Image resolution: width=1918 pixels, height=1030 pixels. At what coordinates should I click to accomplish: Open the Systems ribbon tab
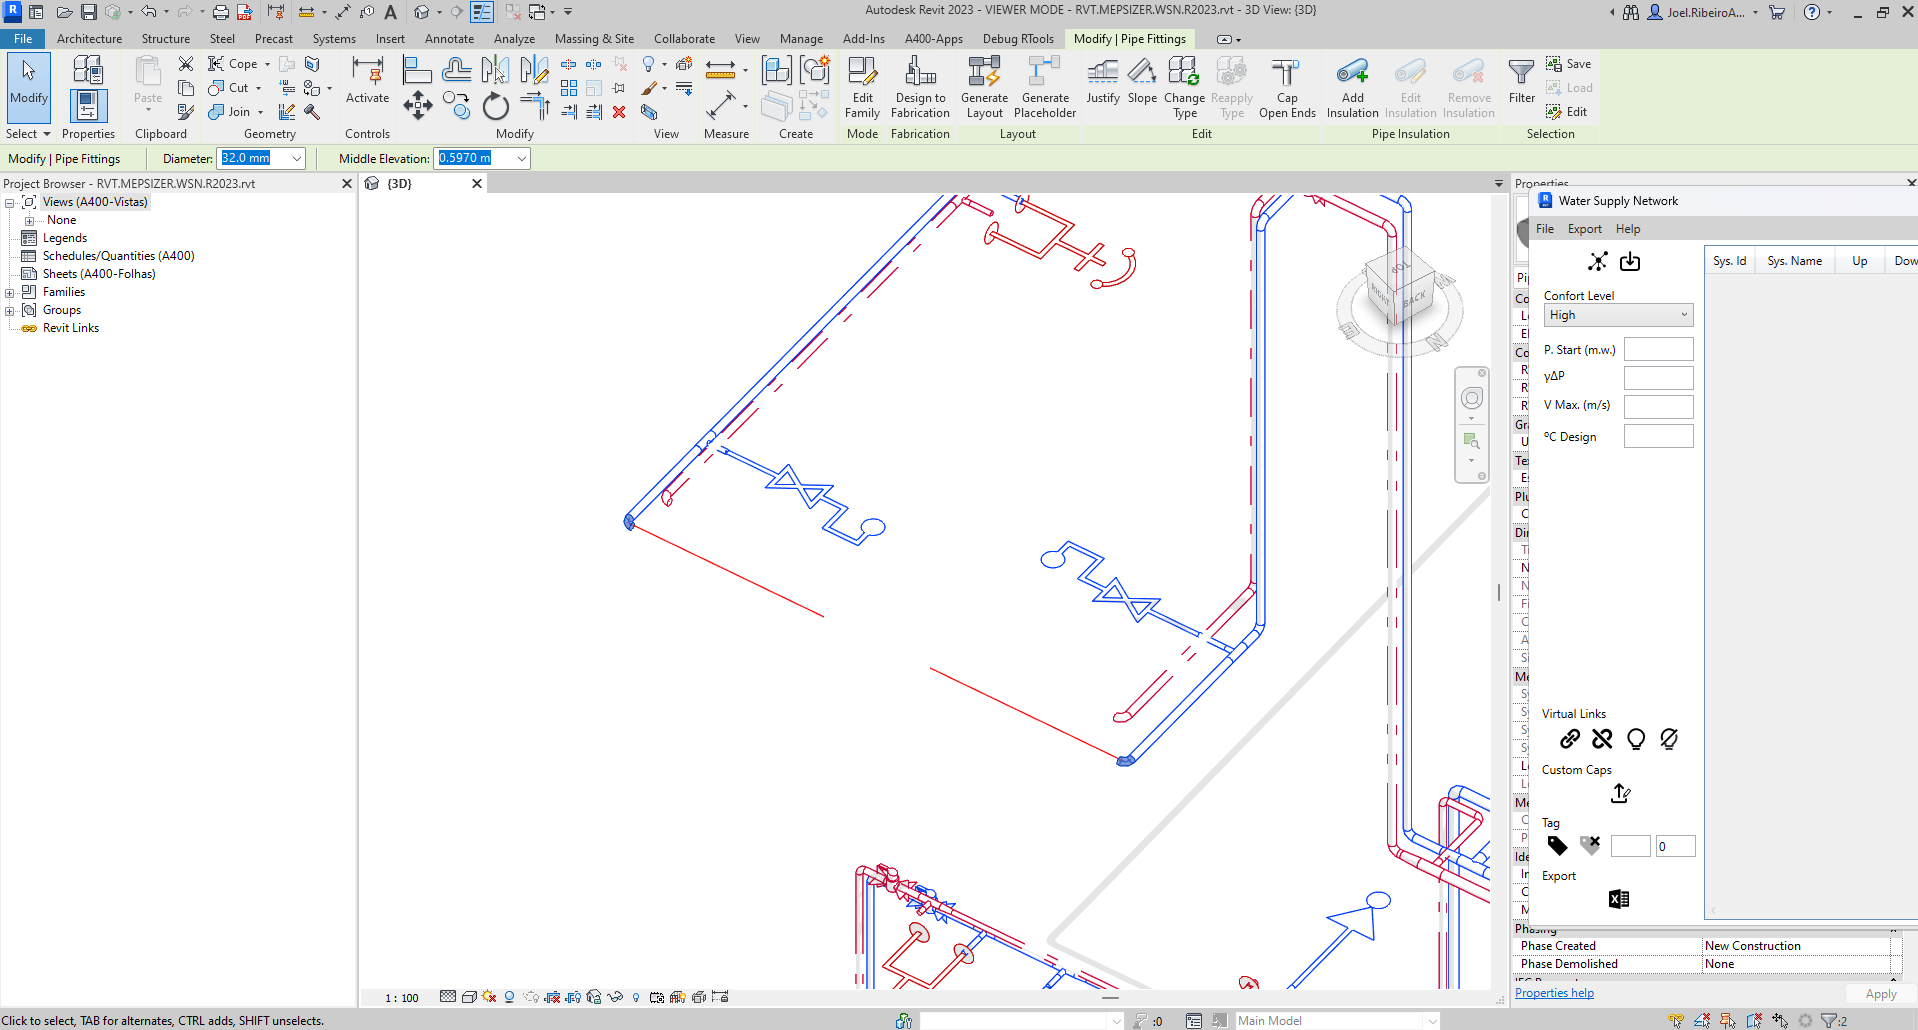(334, 39)
